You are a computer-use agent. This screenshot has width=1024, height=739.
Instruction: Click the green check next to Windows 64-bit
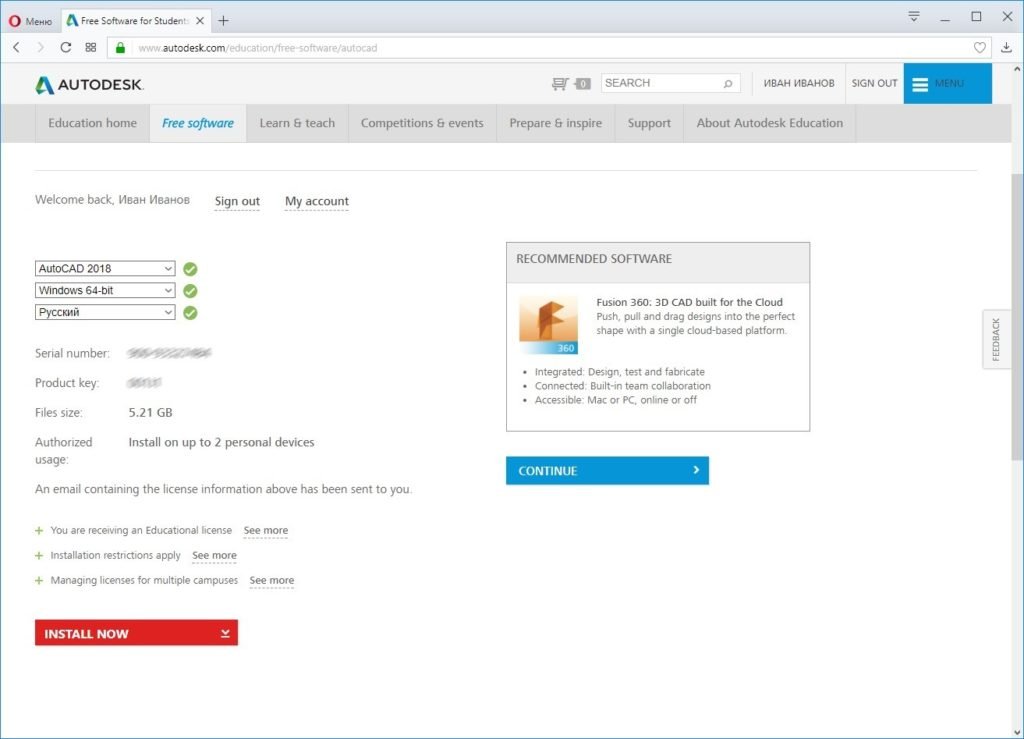click(190, 291)
